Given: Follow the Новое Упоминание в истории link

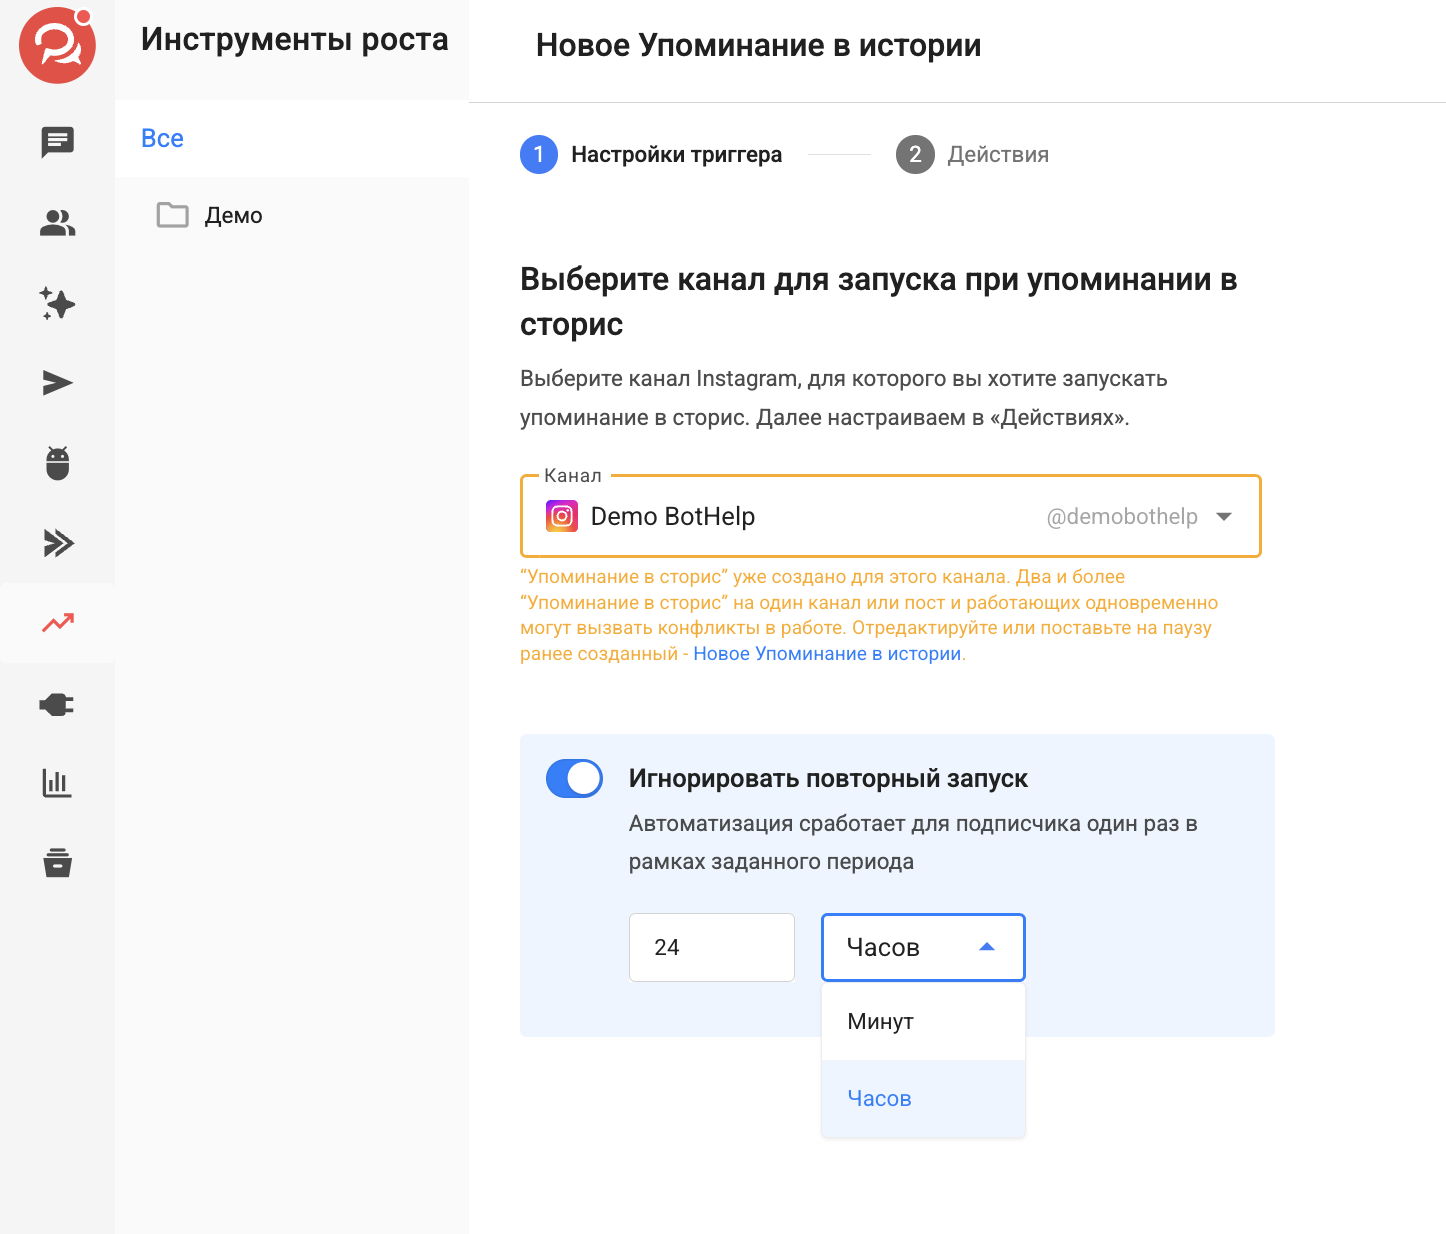Looking at the screenshot, I should (x=827, y=654).
